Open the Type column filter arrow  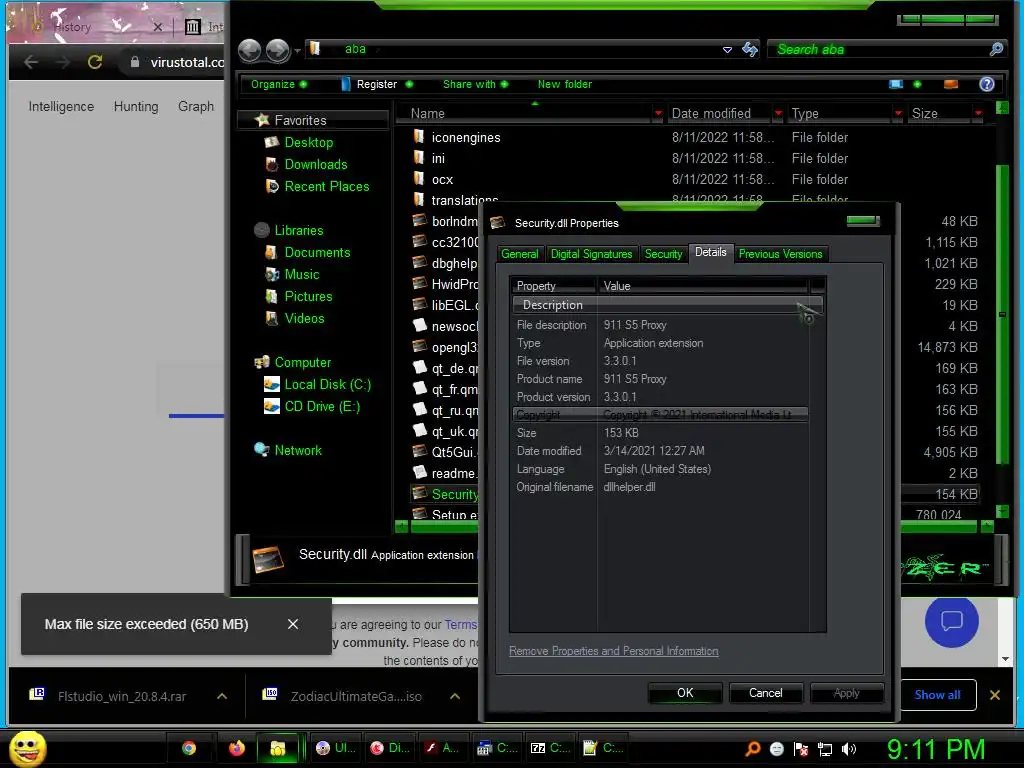[898, 114]
